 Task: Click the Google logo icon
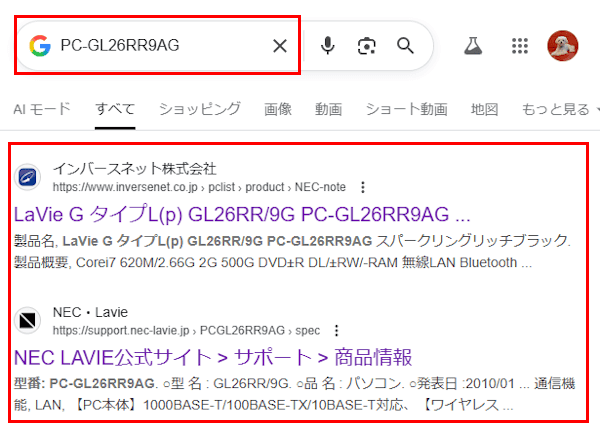(x=40, y=46)
